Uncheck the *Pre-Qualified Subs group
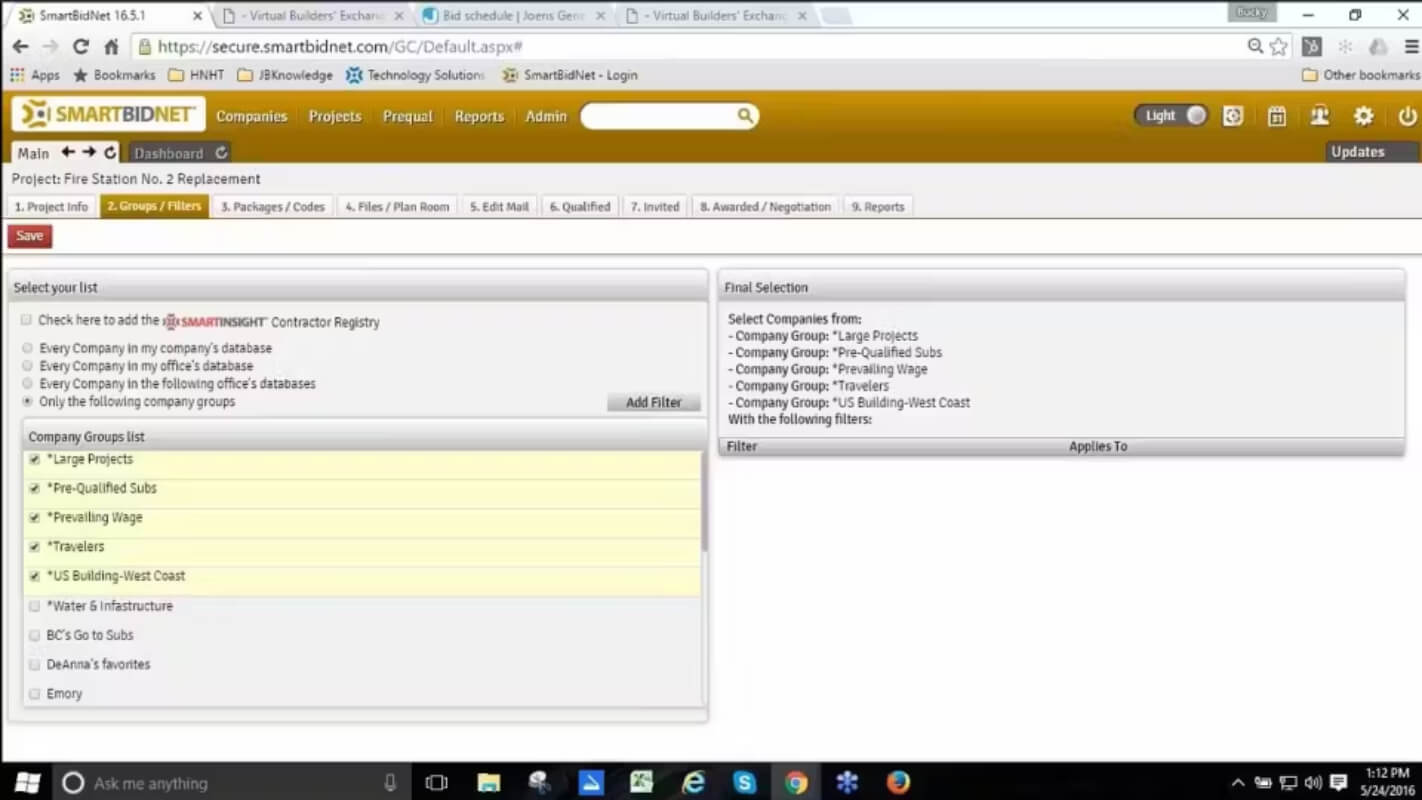Image resolution: width=1422 pixels, height=800 pixels. click(x=35, y=489)
